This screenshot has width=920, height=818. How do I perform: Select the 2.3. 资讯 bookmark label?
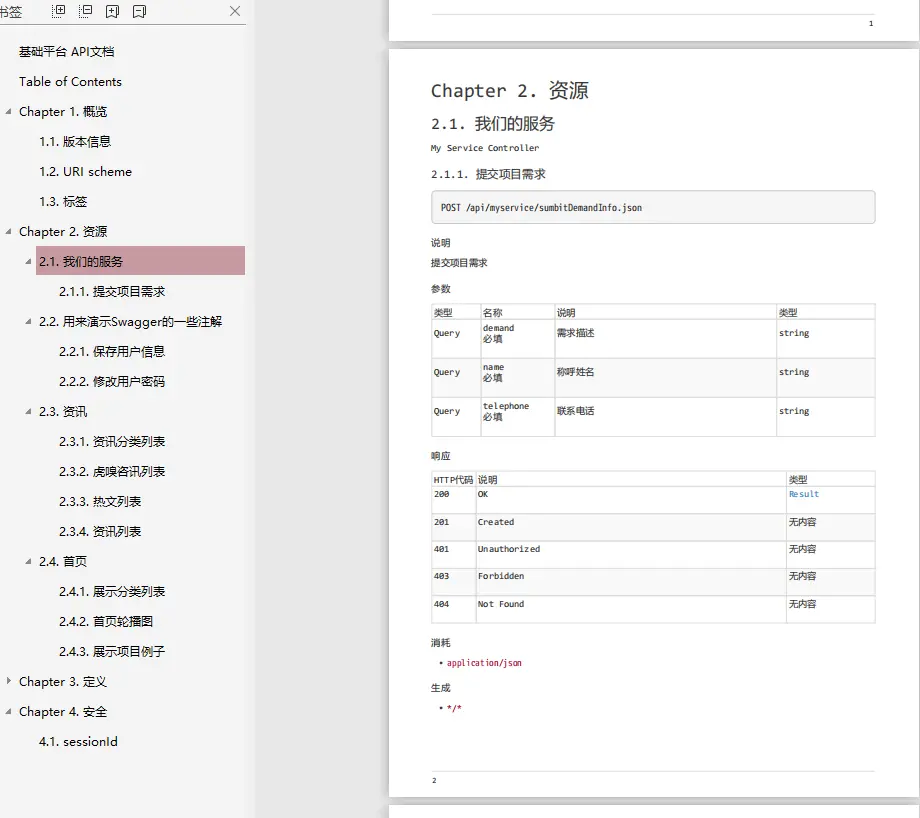pyautogui.click(x=63, y=411)
